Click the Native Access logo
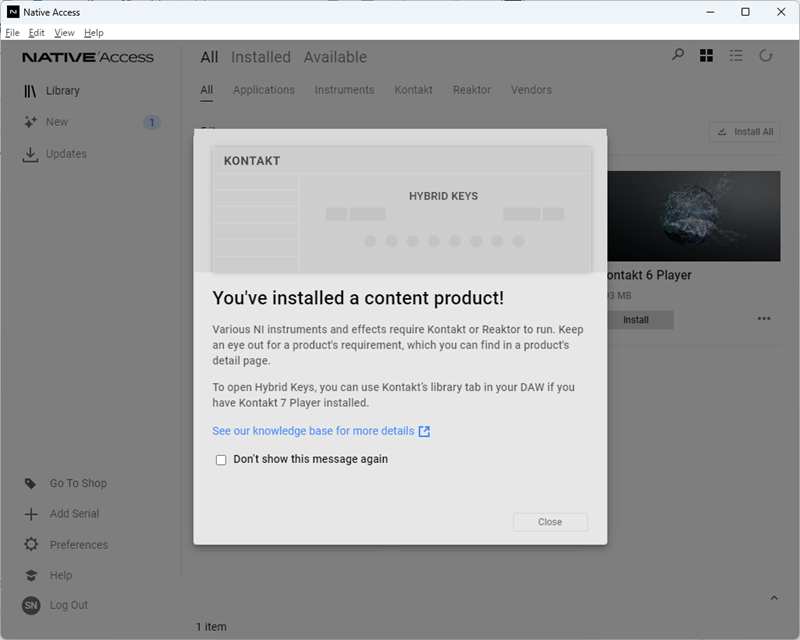The height and width of the screenshot is (640, 800). pos(88,57)
